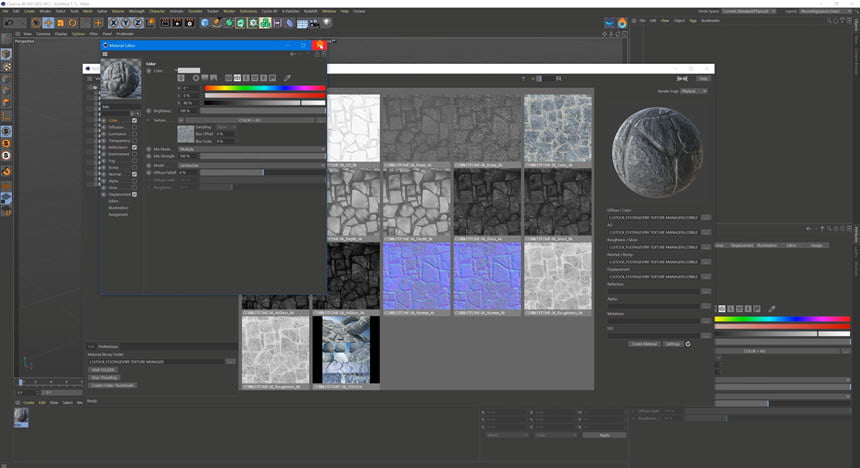Click eyedropper in the Attributes panel
Viewport: 860px width, 468px height.
coord(772,309)
